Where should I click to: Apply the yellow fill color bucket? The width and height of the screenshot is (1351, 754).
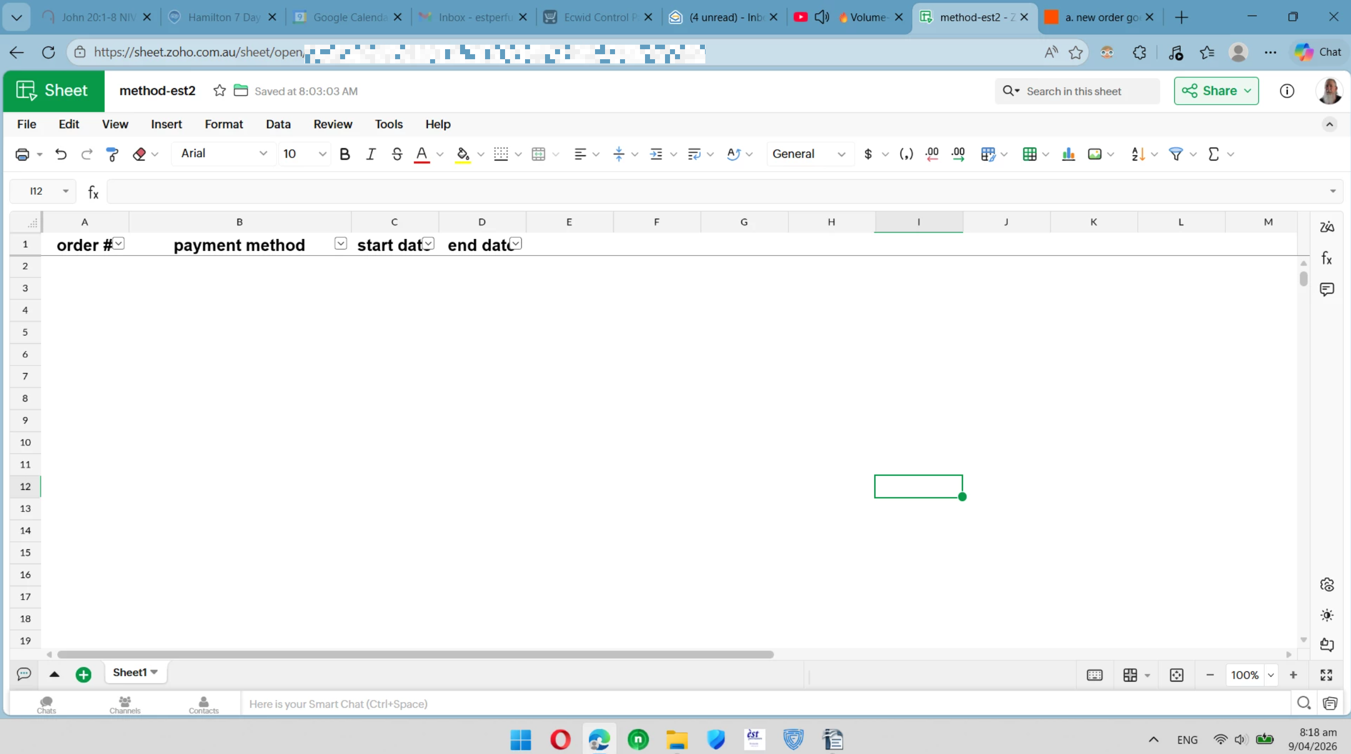463,154
